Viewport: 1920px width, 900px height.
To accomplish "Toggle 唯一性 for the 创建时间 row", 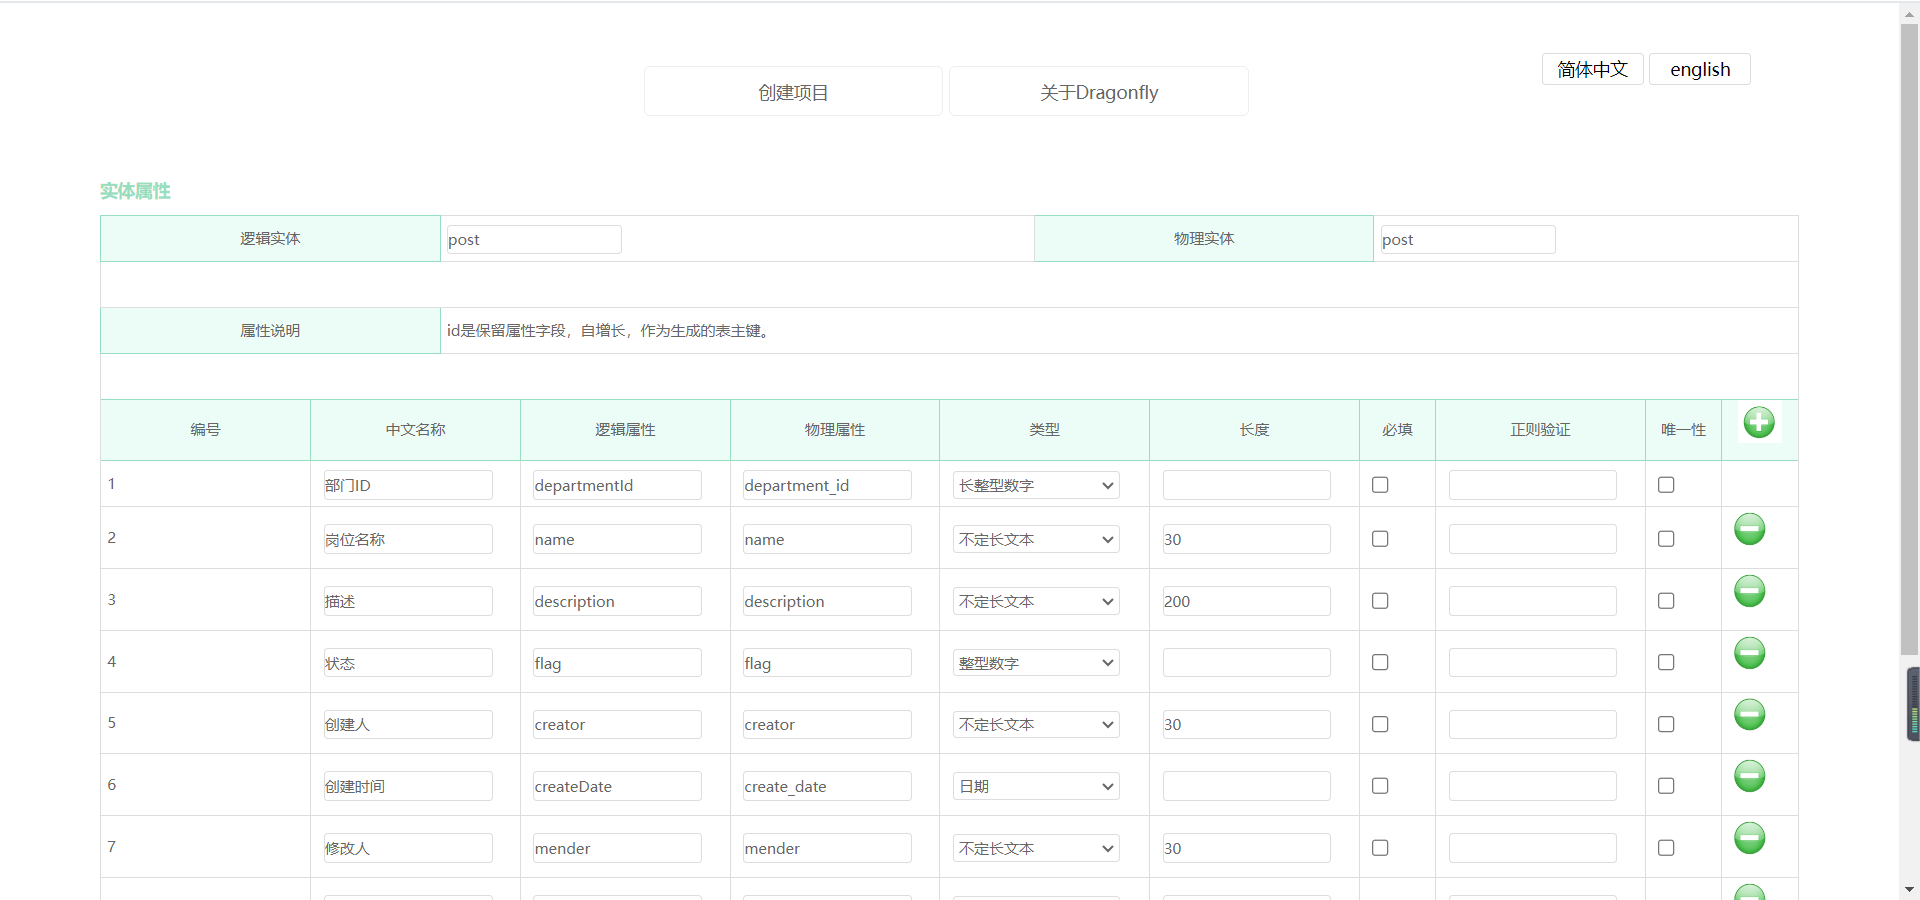I will tap(1666, 786).
